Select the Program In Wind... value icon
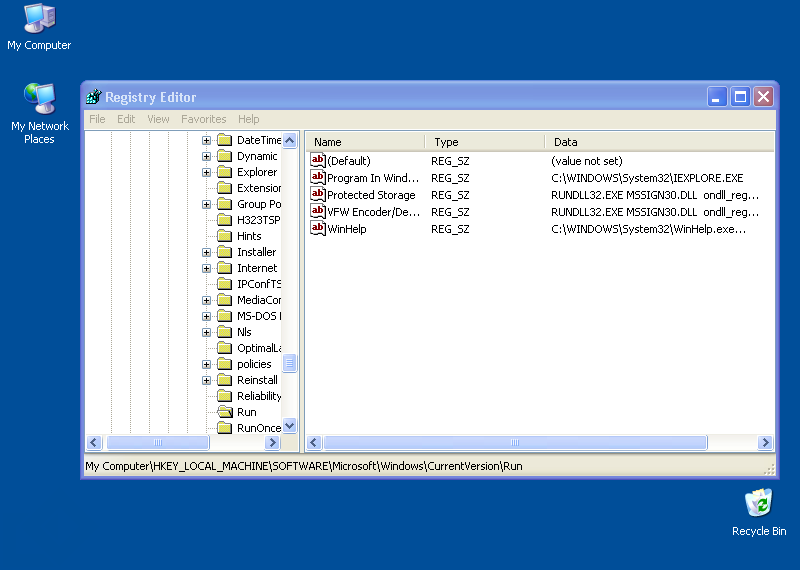Image resolution: width=800 pixels, height=570 pixels. (x=318, y=178)
